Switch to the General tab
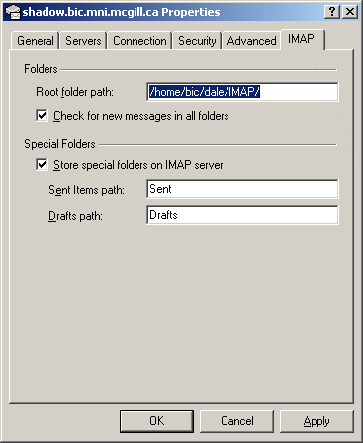Screen dimensions: 363x443 (35, 41)
